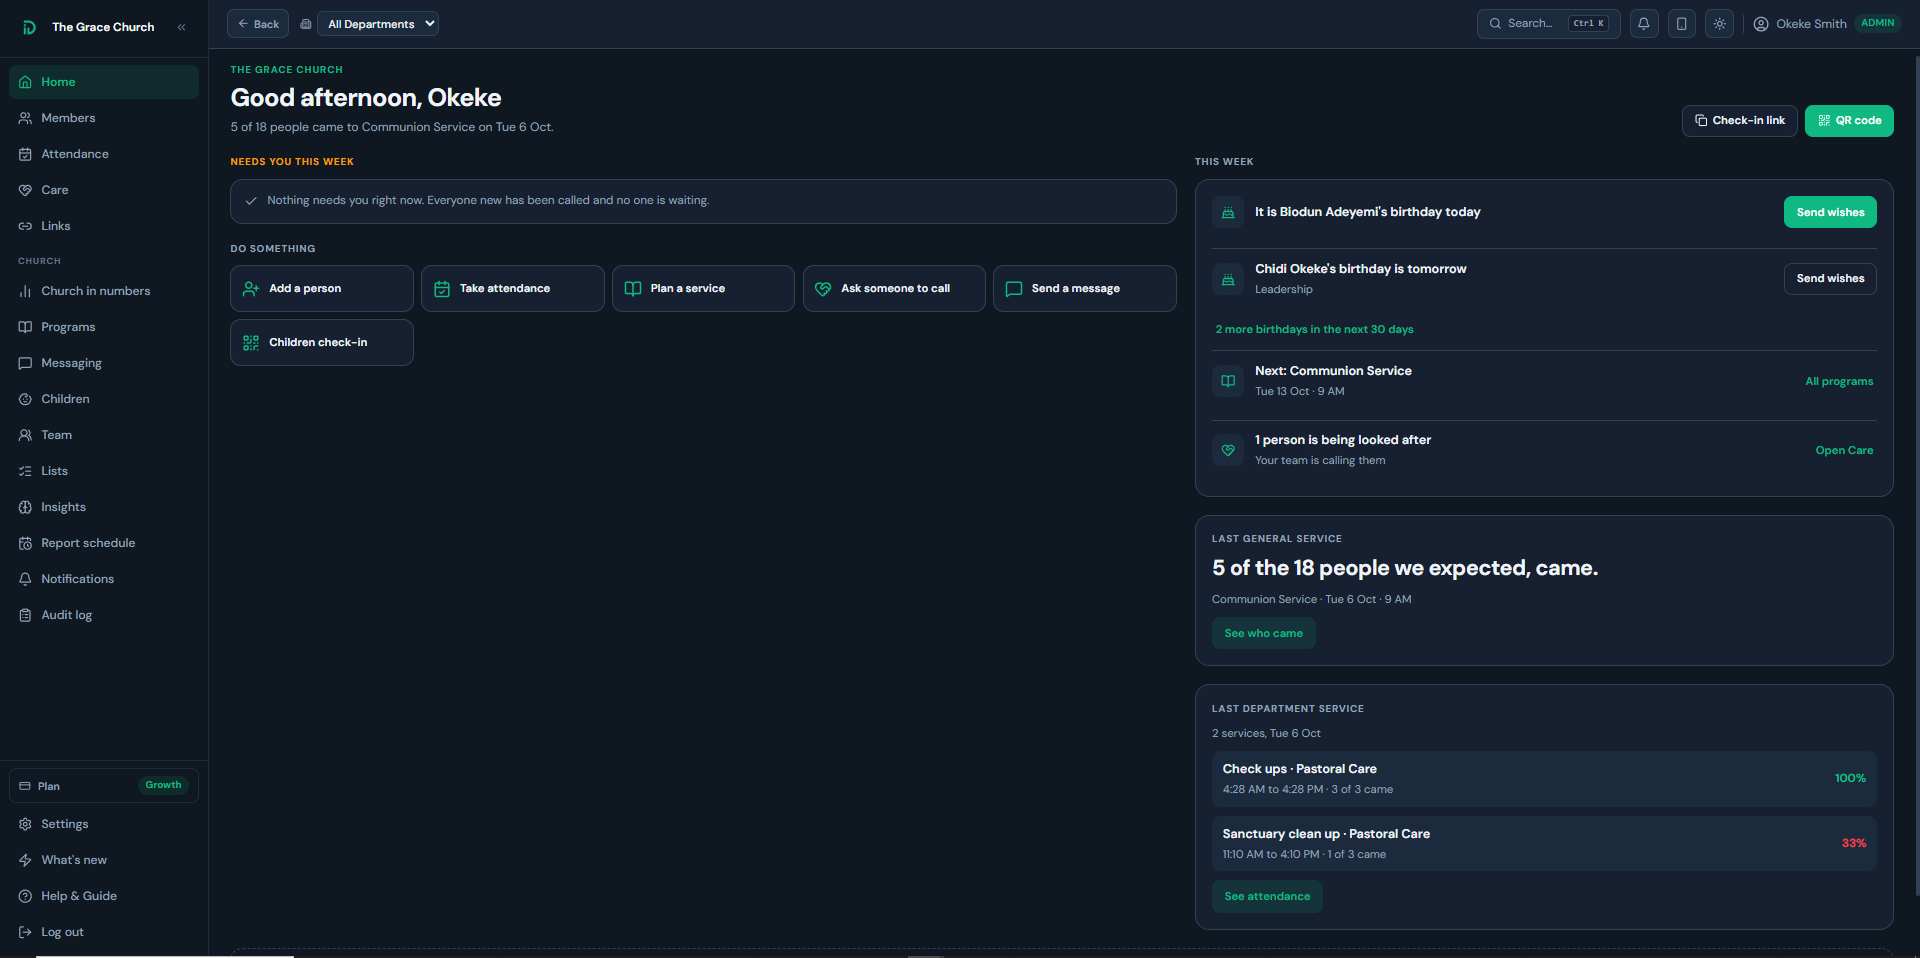1920x958 pixels.
Task: Open the Notifications sidebar item
Action: pyautogui.click(x=104, y=579)
